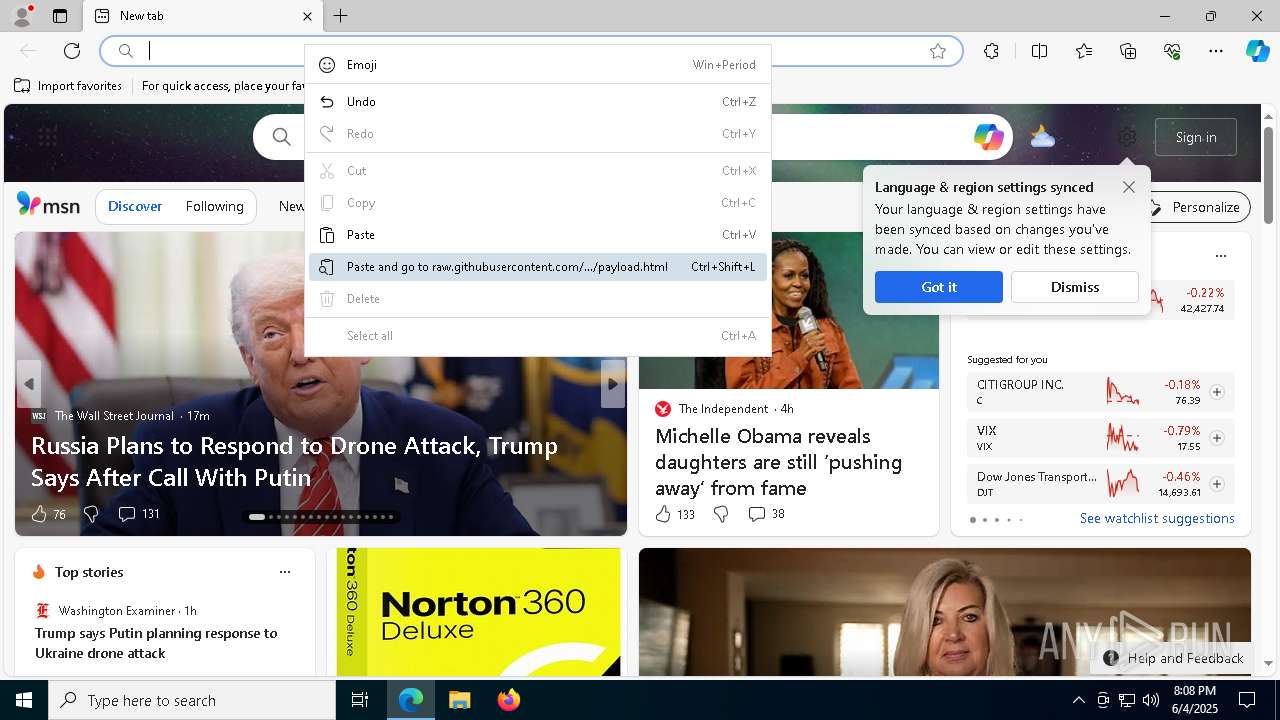Image resolution: width=1280 pixels, height=720 pixels.
Task: Close the New tab tab
Action: click(x=307, y=16)
